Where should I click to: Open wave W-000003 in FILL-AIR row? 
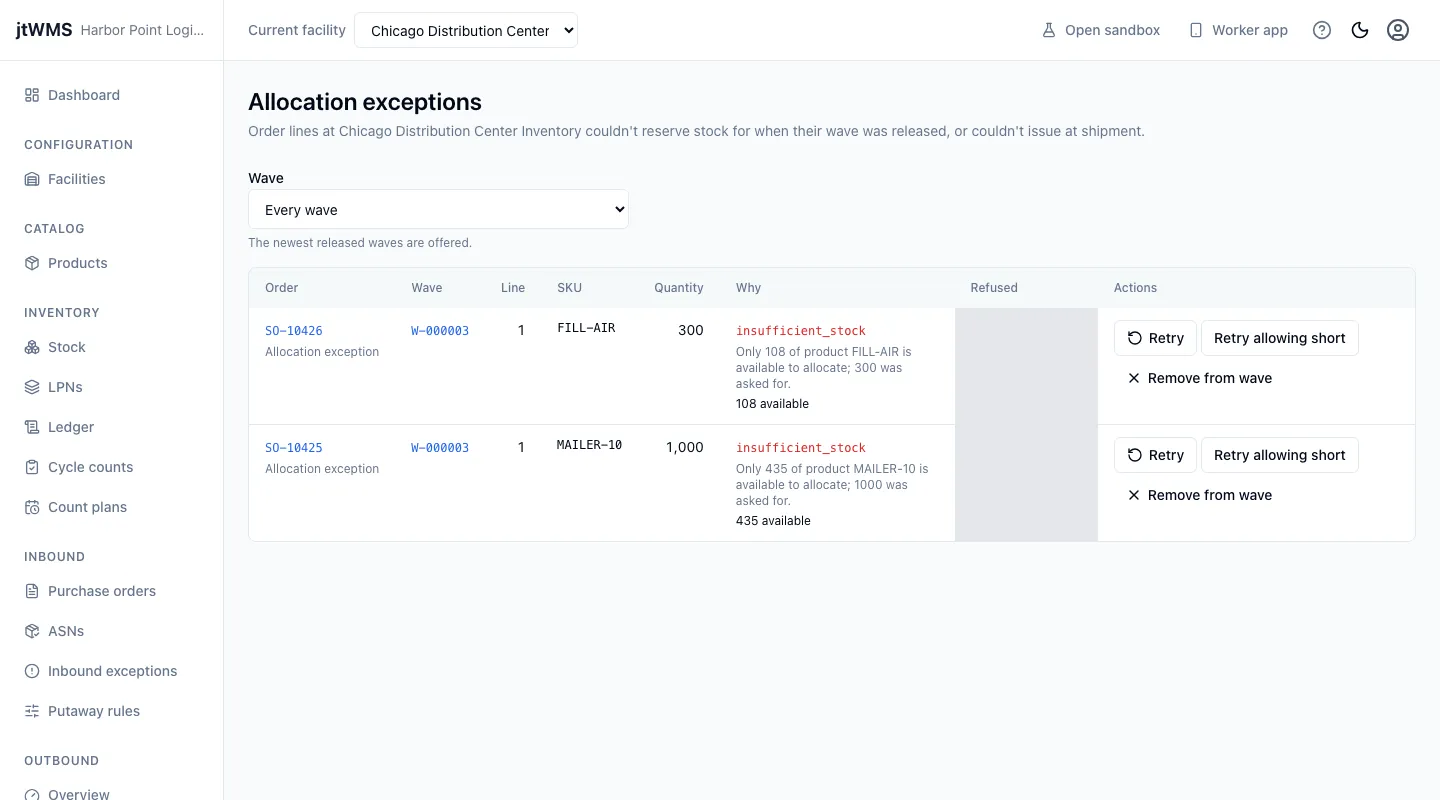pos(440,330)
